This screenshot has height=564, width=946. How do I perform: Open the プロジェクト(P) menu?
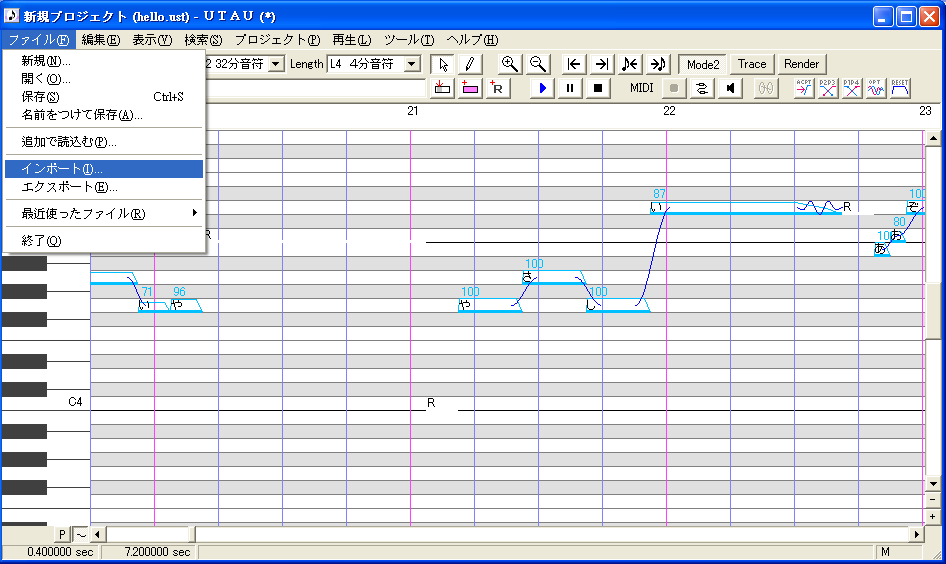click(277, 40)
